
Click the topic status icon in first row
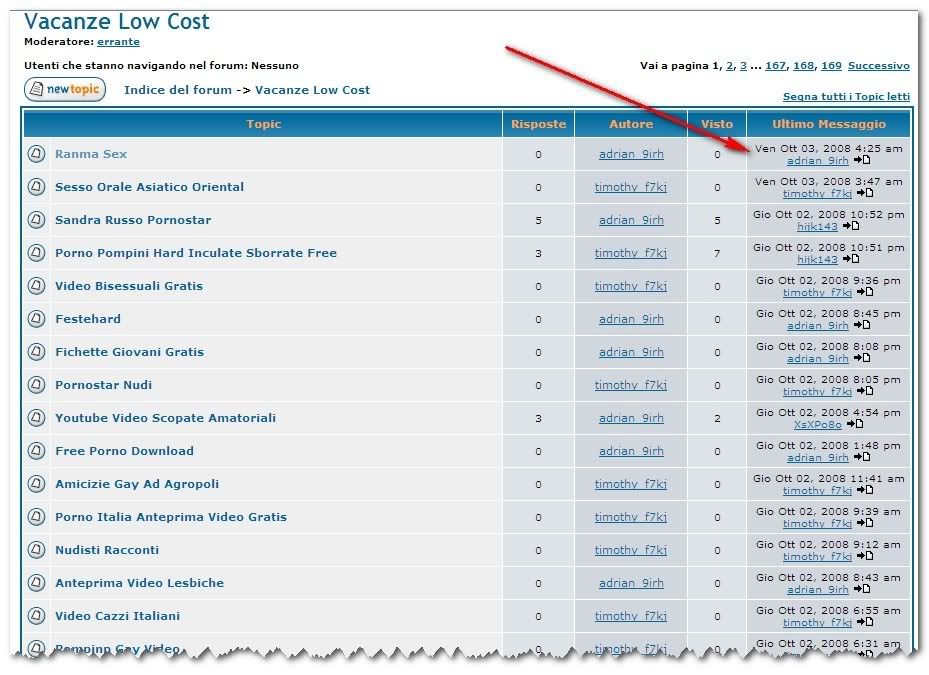[36, 154]
